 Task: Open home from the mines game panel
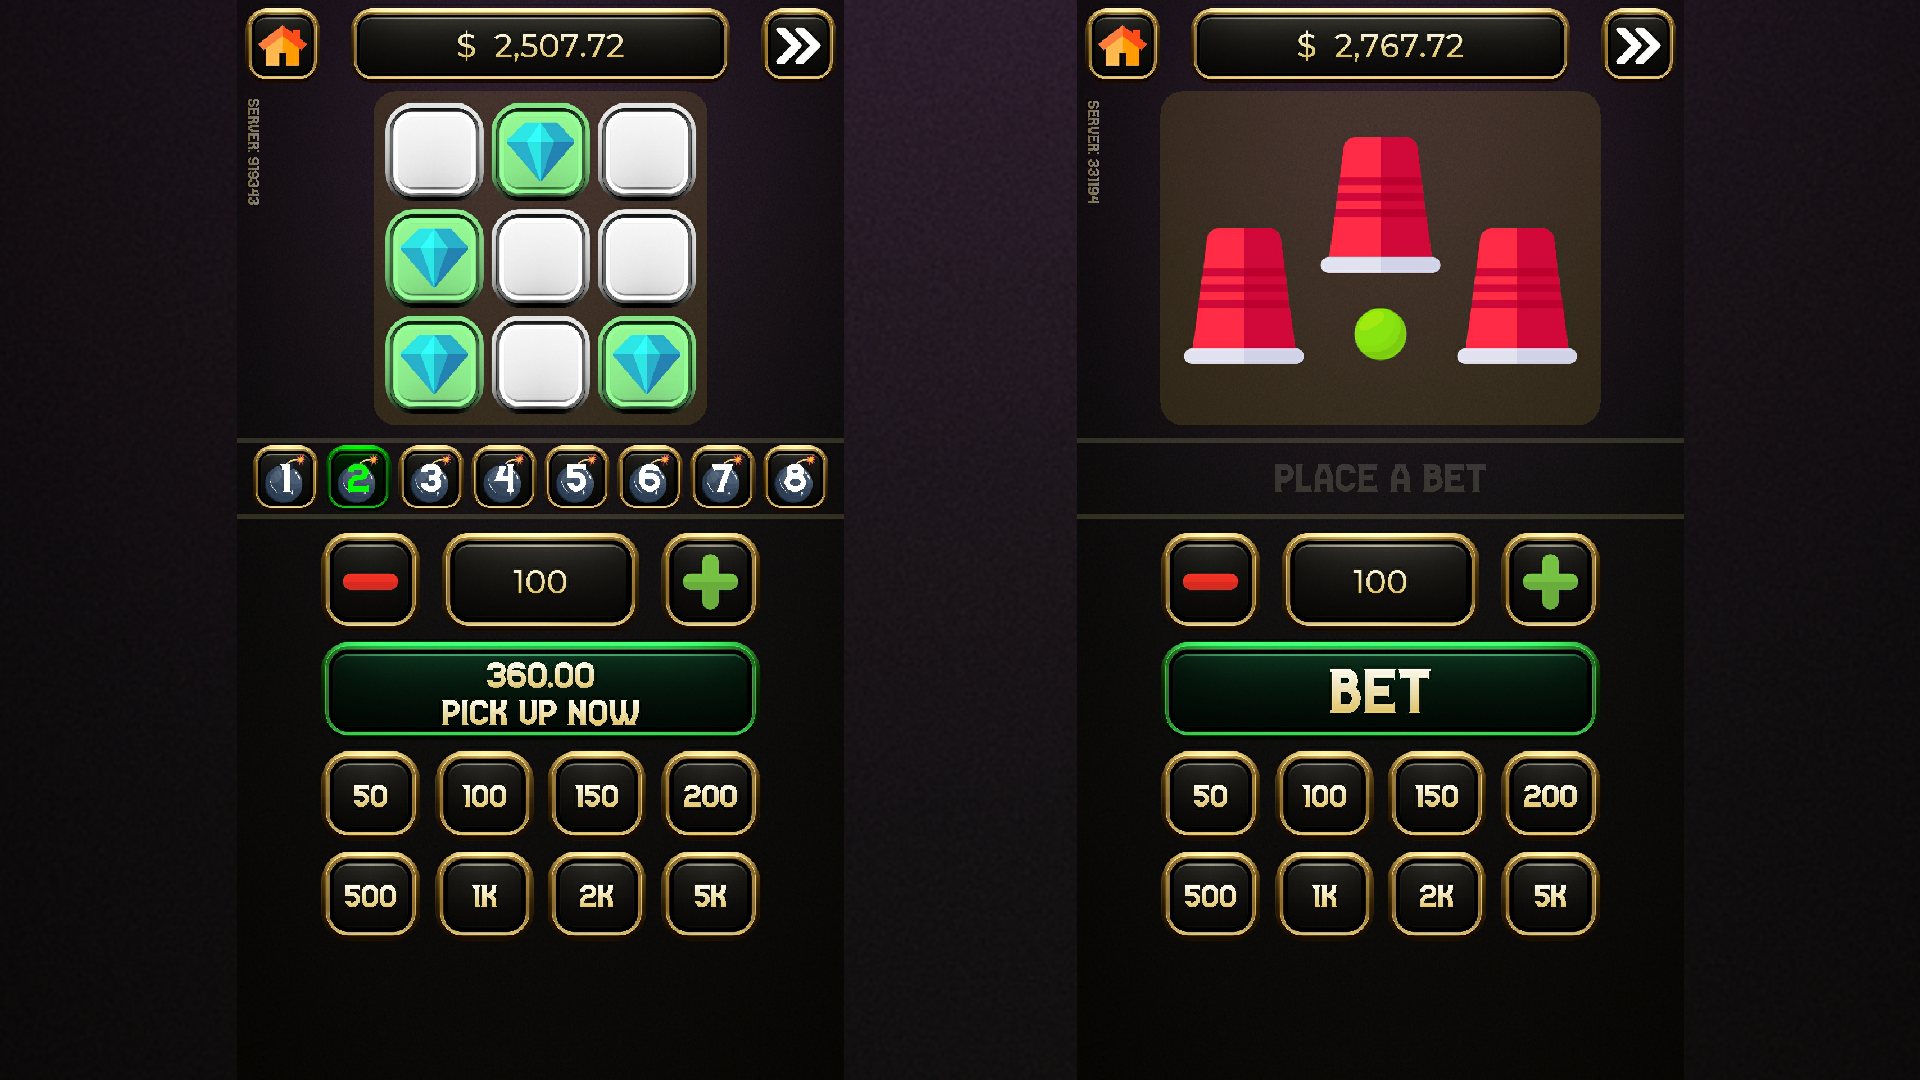coord(282,45)
